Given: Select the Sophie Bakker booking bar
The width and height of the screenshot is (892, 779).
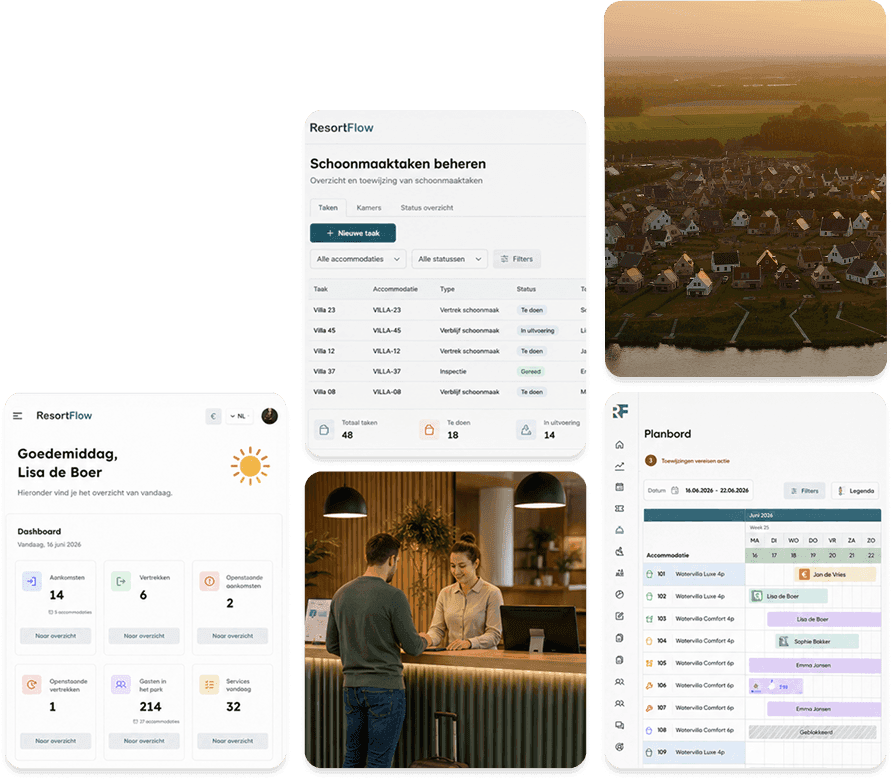Looking at the screenshot, I should pyautogui.click(x=817, y=641).
